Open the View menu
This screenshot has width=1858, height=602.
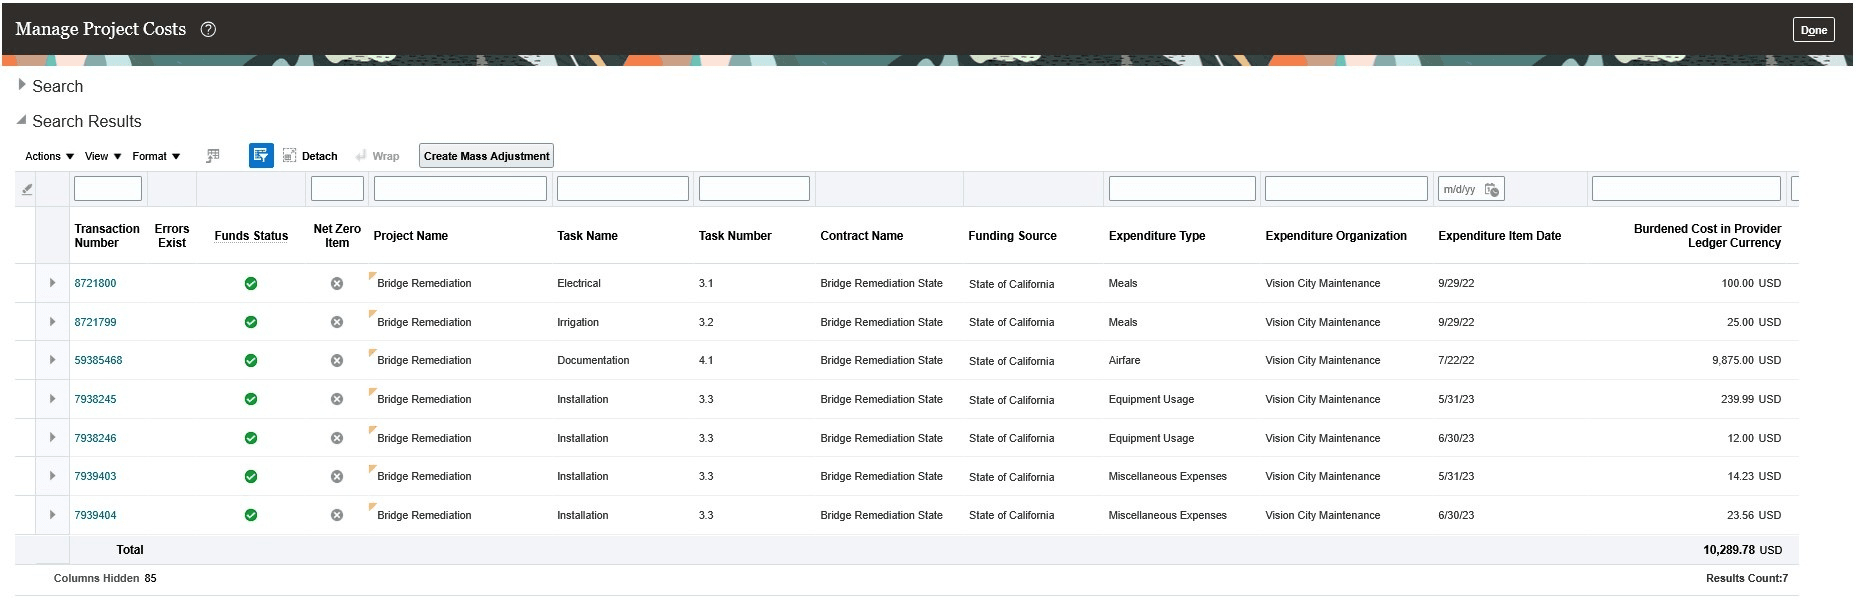pyautogui.click(x=103, y=156)
